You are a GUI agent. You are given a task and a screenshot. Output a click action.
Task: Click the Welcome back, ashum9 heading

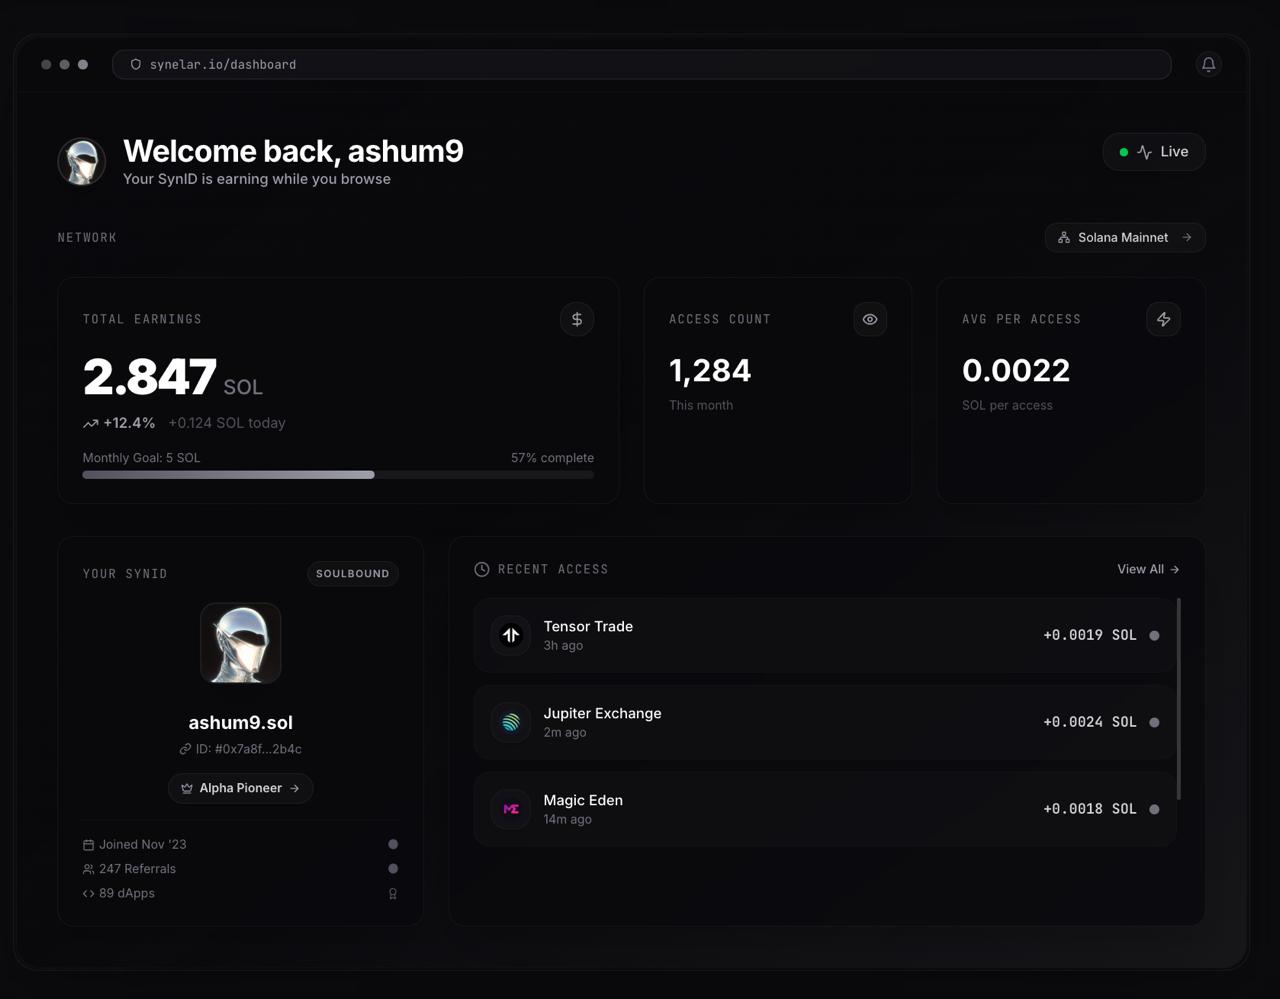click(293, 151)
